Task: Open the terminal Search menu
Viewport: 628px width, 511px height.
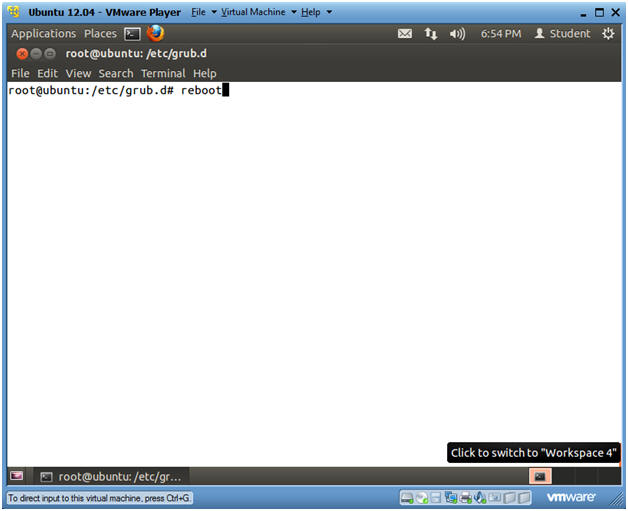Action: [x=116, y=73]
